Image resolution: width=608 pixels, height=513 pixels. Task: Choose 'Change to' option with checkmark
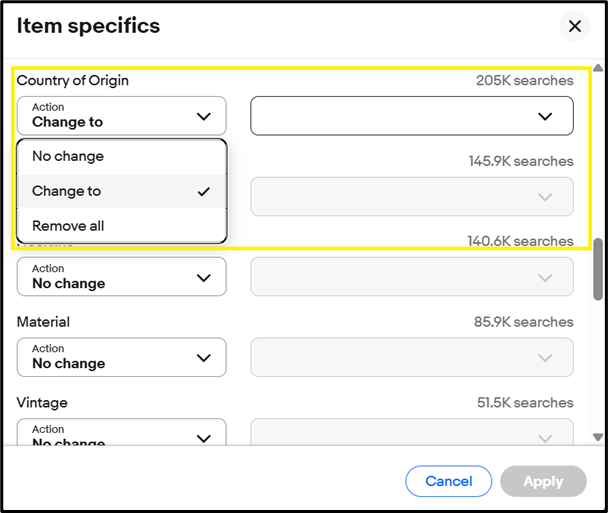coord(67,191)
